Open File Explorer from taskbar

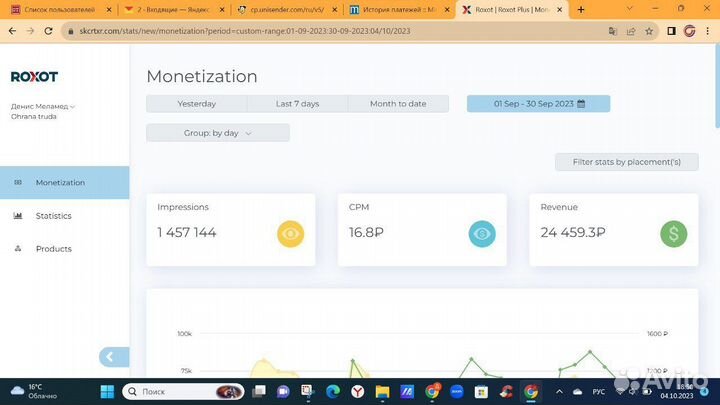(382, 392)
